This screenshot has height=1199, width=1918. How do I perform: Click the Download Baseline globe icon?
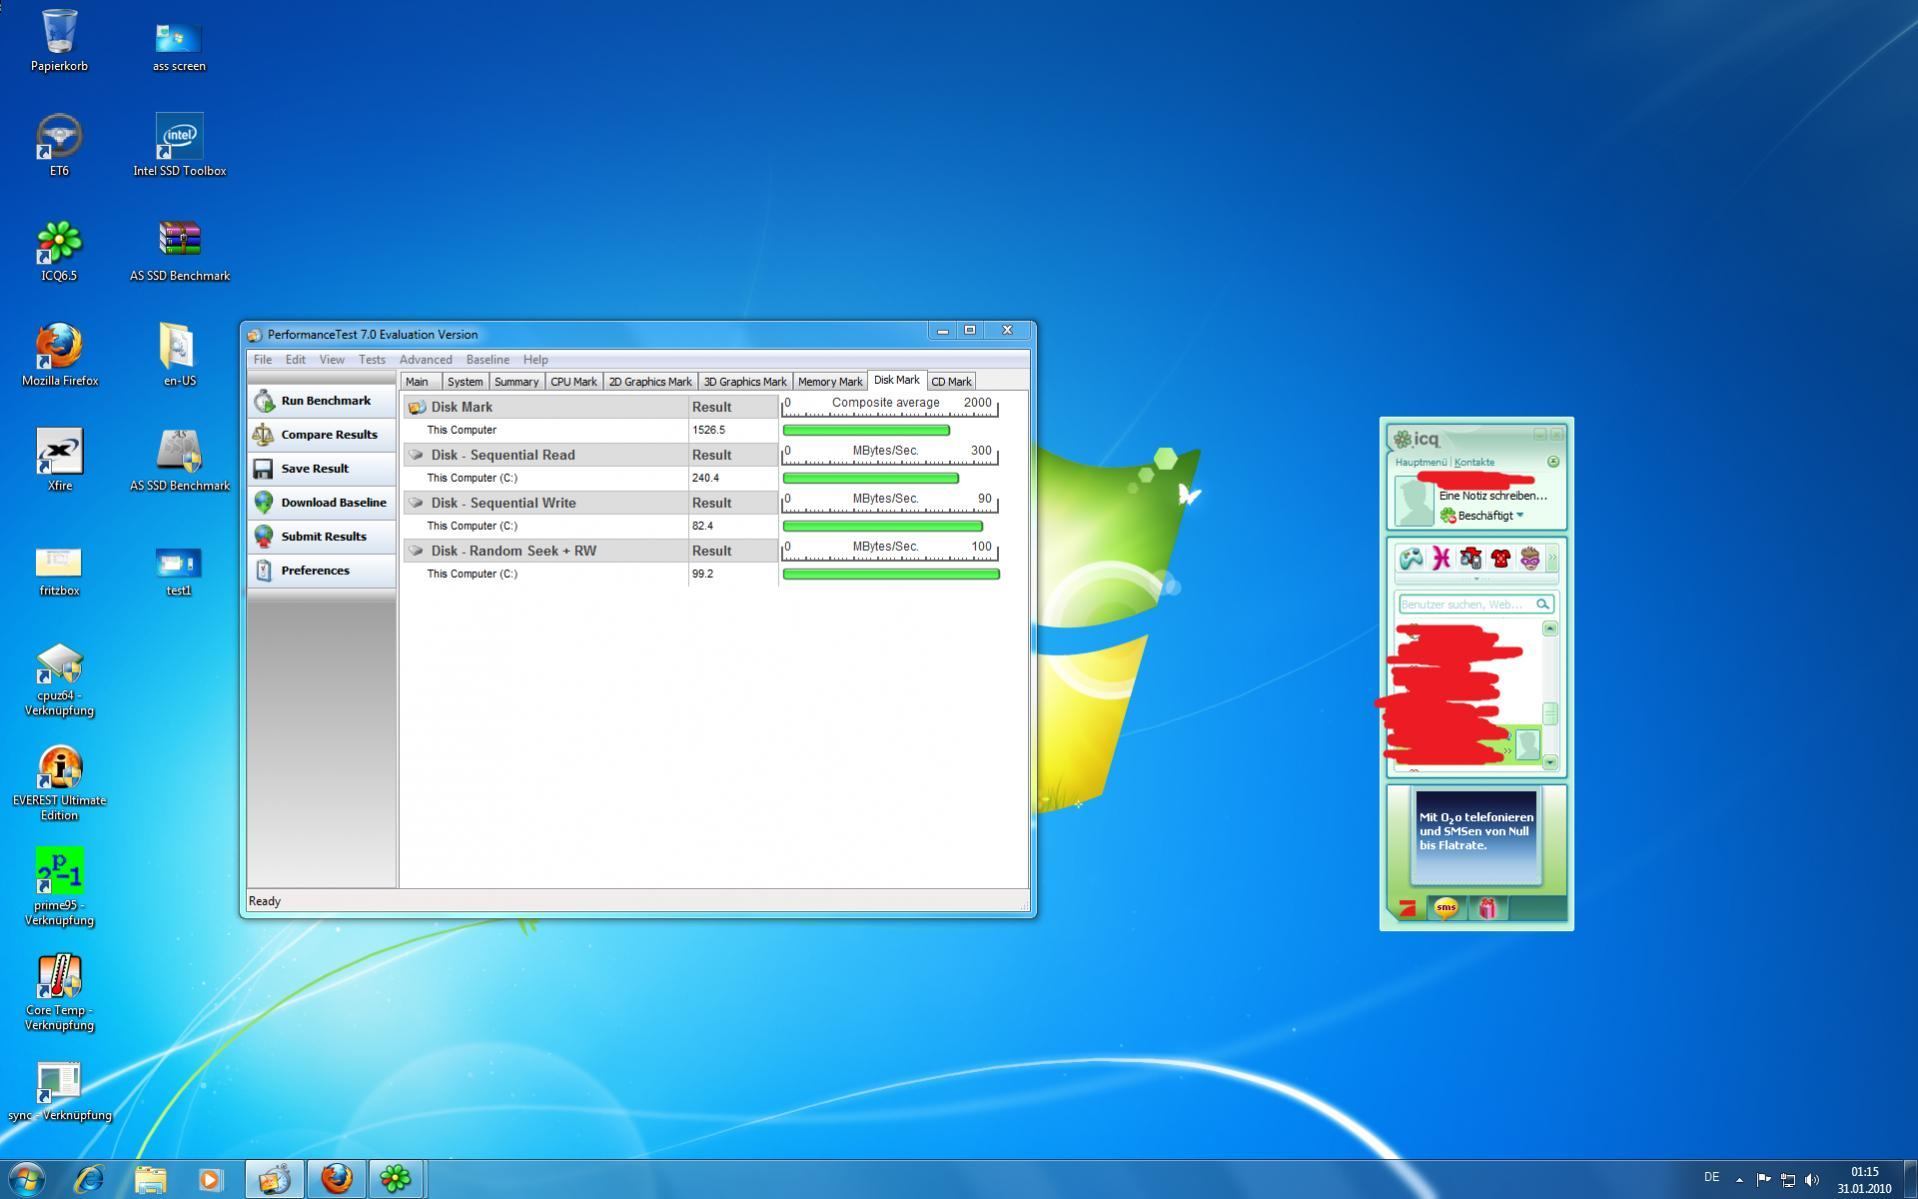[x=264, y=503]
